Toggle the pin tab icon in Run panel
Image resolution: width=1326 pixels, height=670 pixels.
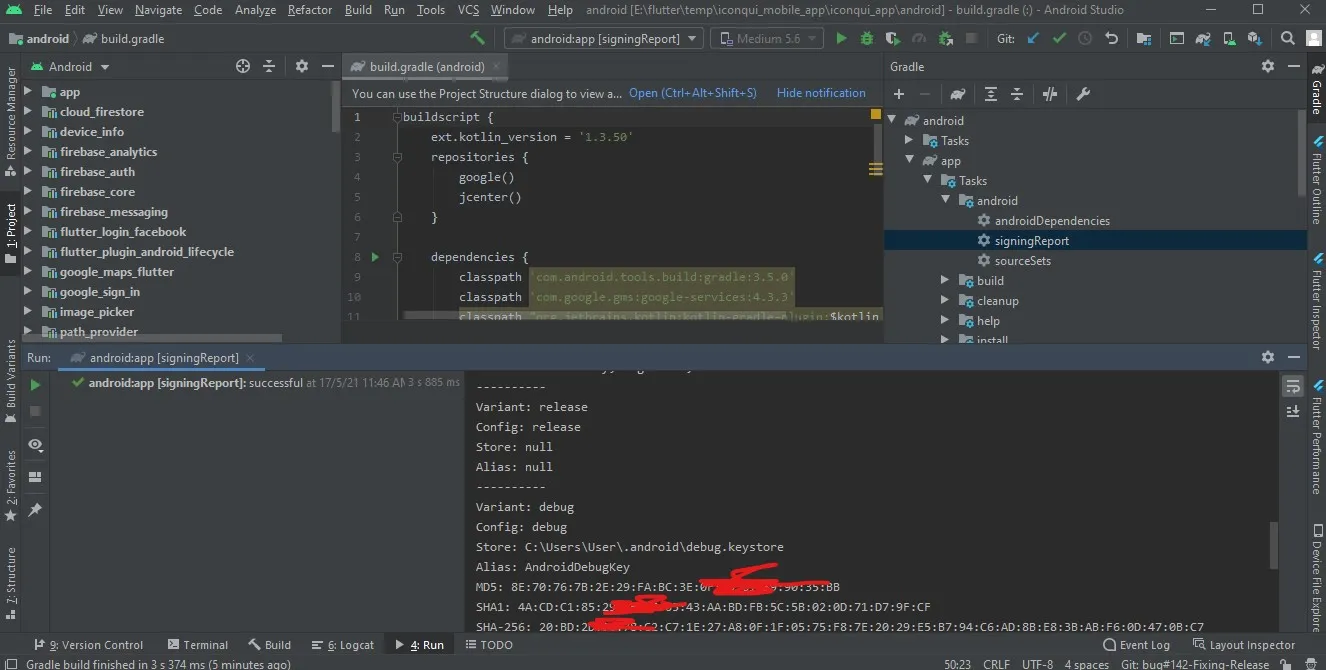click(x=35, y=510)
